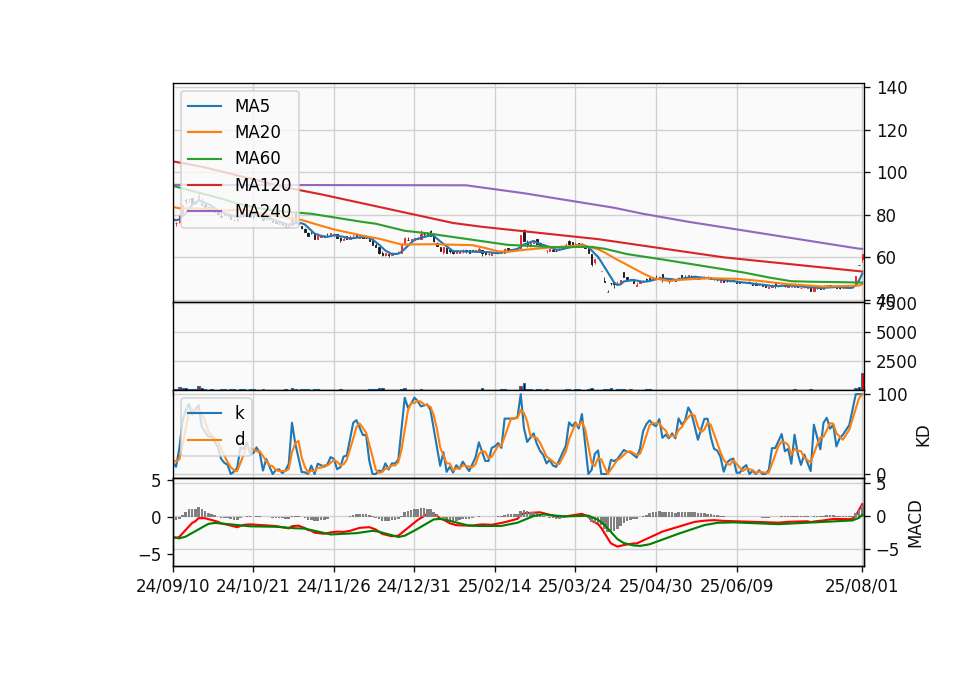Click the 120 price axis label
960x690 pixels.
(x=892, y=131)
